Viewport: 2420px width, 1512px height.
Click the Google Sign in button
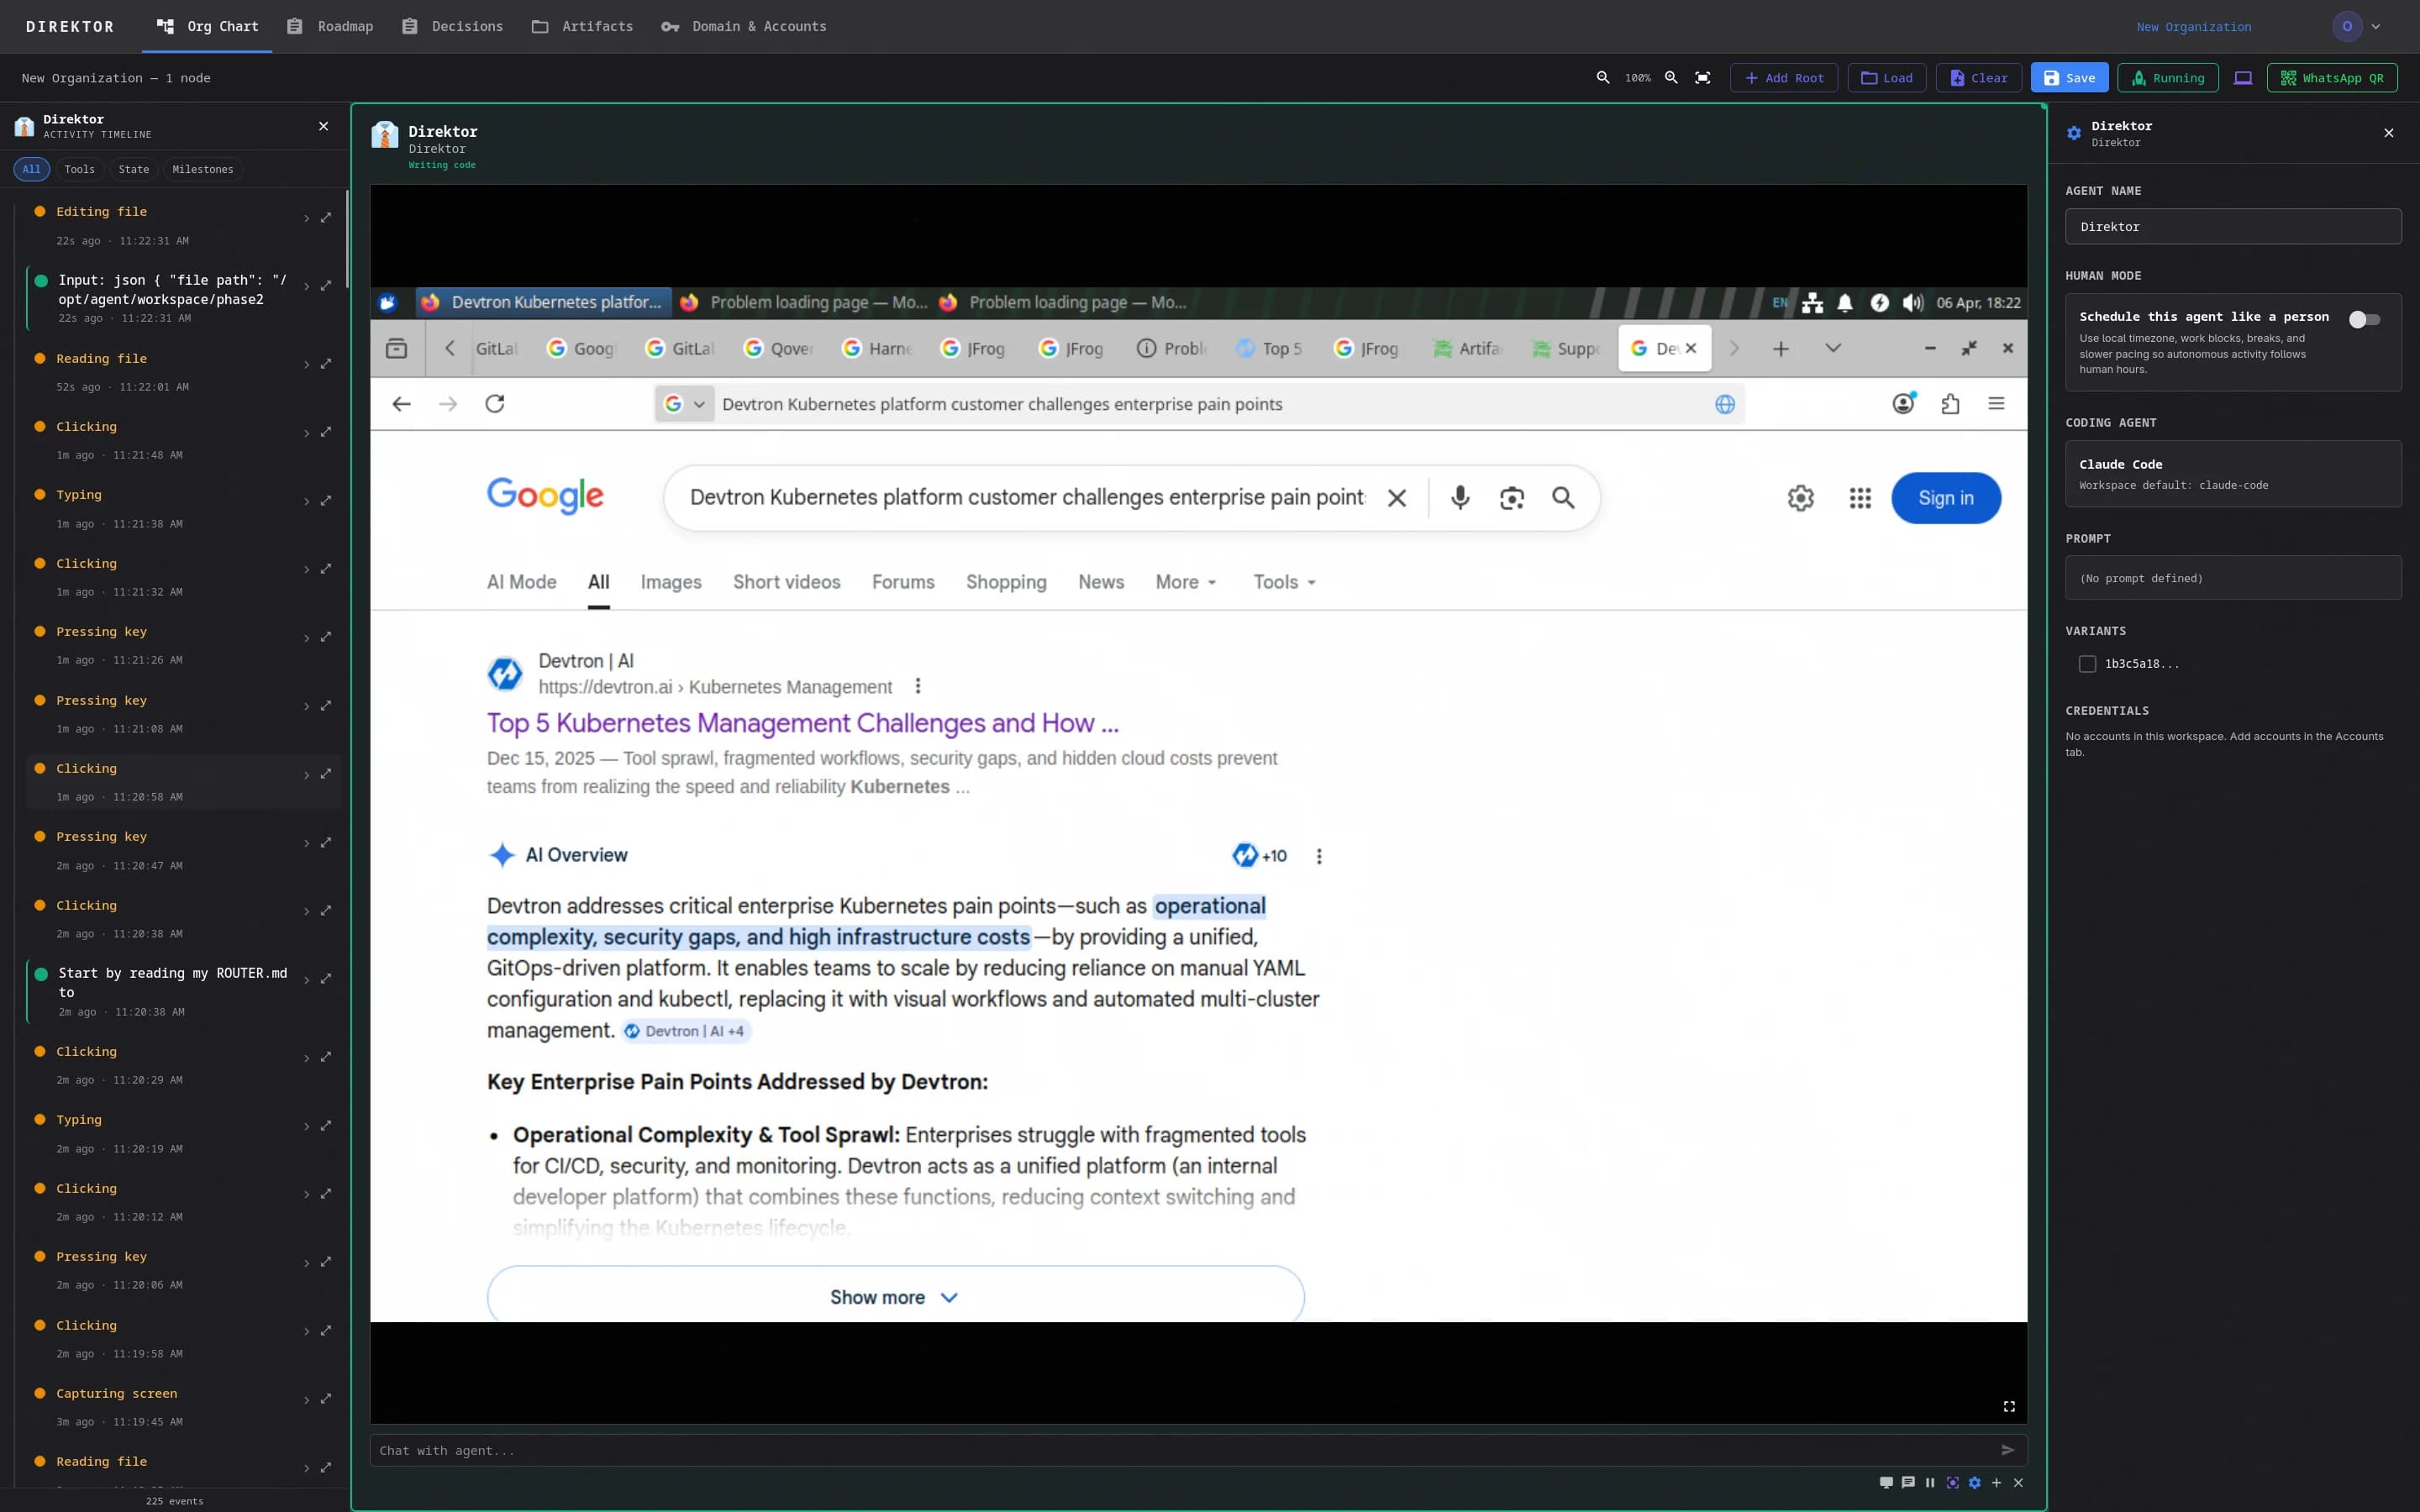(1946, 498)
